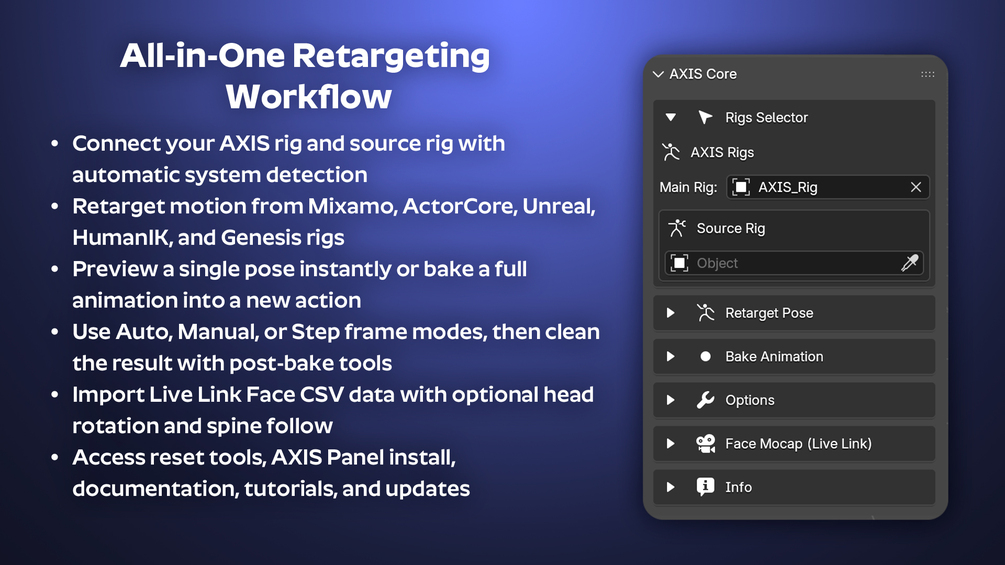
Task: Expand the Info section triangle
Action: click(670, 487)
